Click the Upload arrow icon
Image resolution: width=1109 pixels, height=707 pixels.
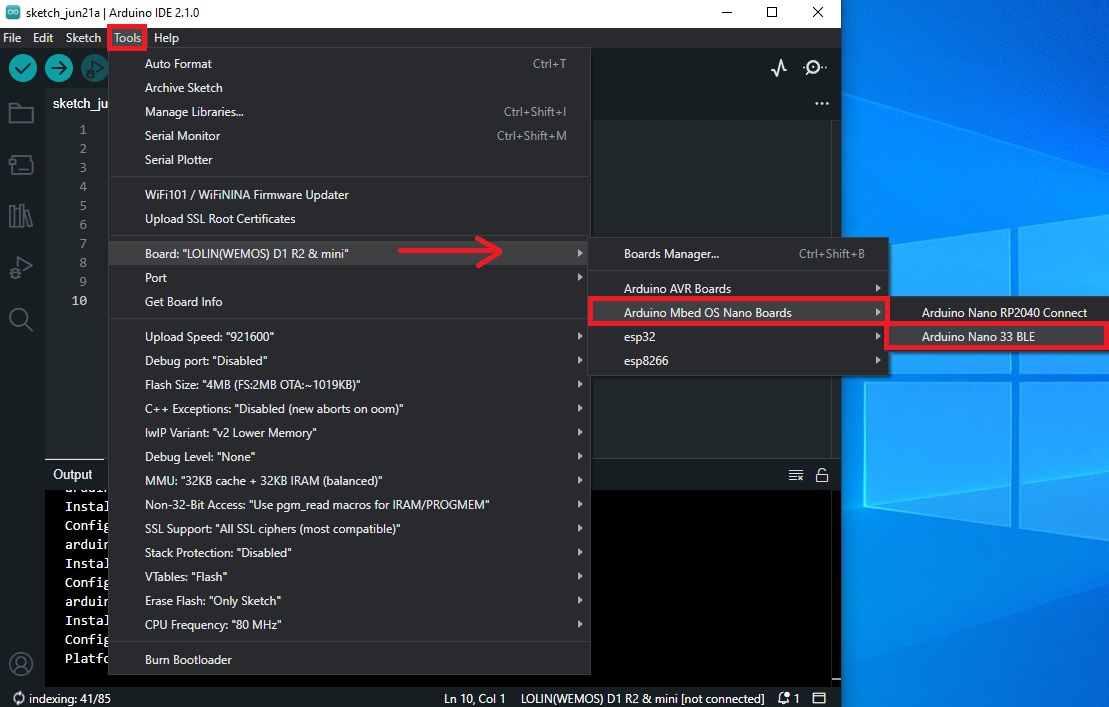click(59, 68)
